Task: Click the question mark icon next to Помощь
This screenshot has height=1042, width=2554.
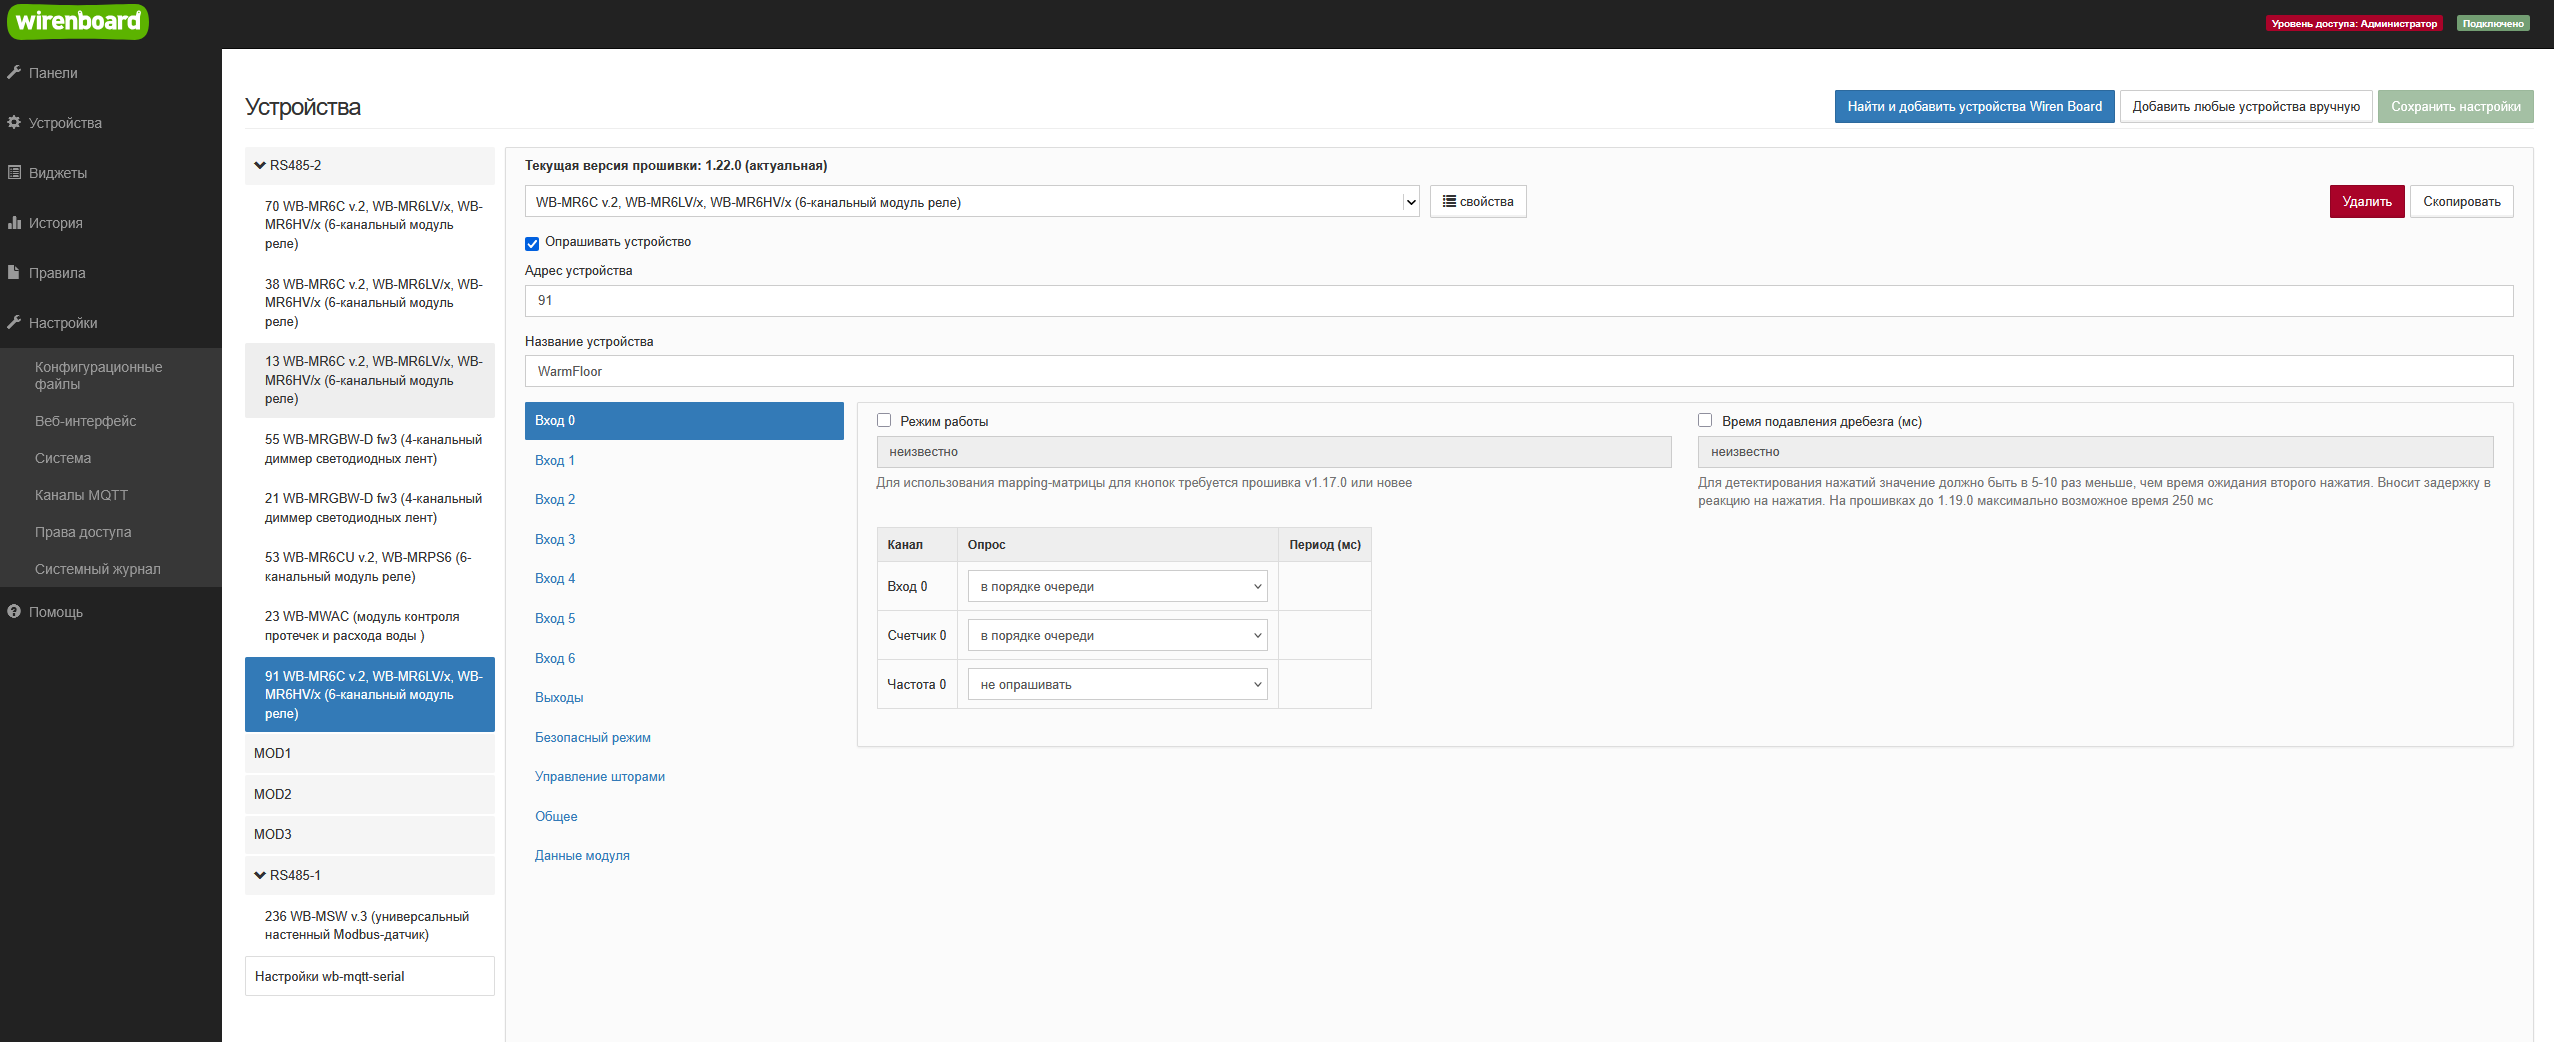Action: point(14,611)
